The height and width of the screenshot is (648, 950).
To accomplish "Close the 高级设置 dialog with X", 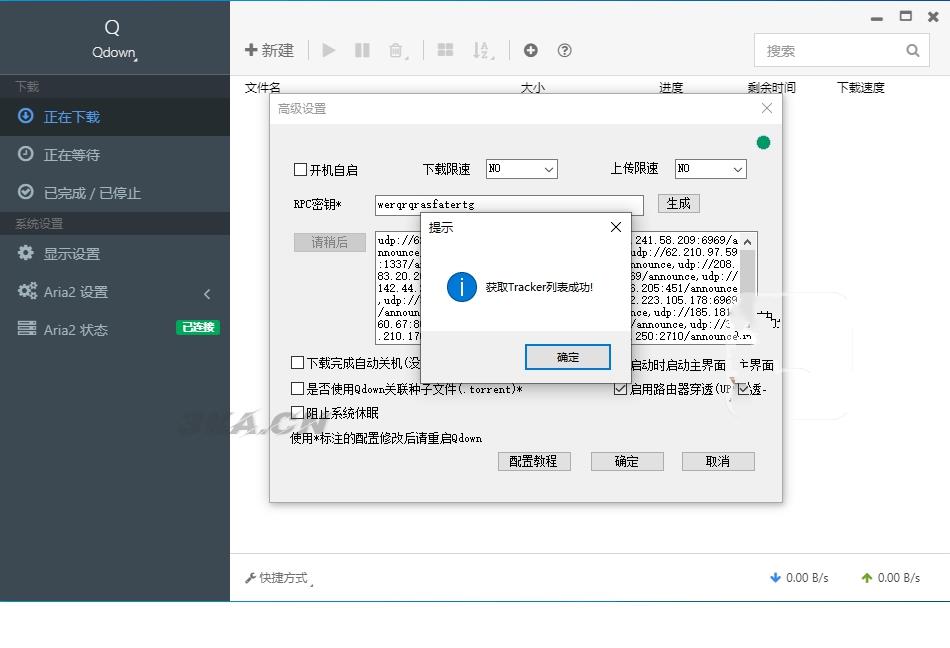I will point(766,108).
